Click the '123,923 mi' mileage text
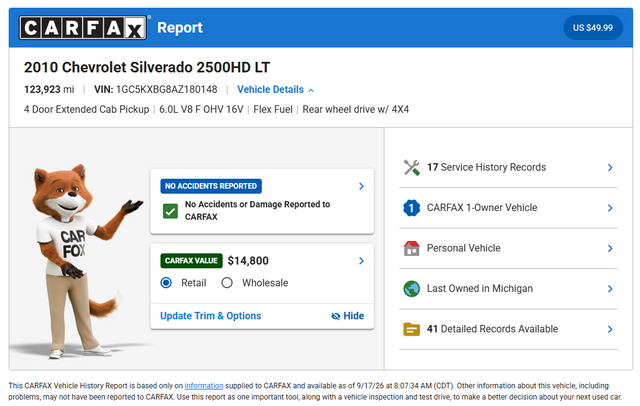 [x=49, y=89]
